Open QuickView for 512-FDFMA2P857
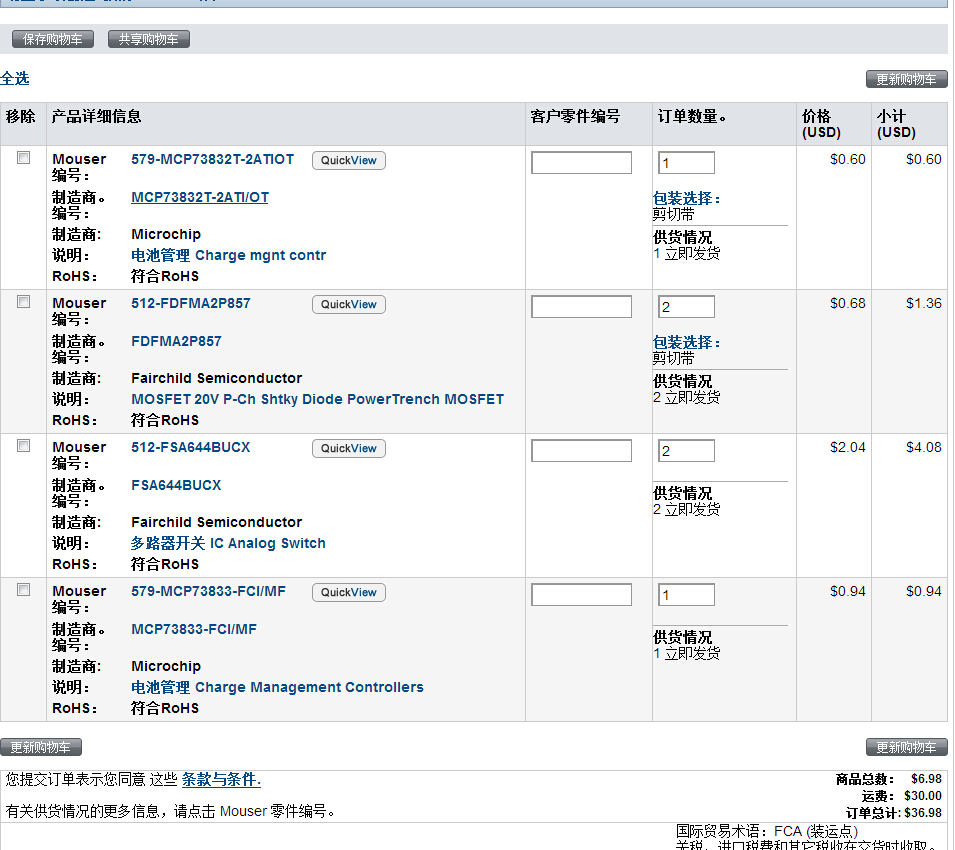Screen dimensions: 955x850 coord(349,304)
